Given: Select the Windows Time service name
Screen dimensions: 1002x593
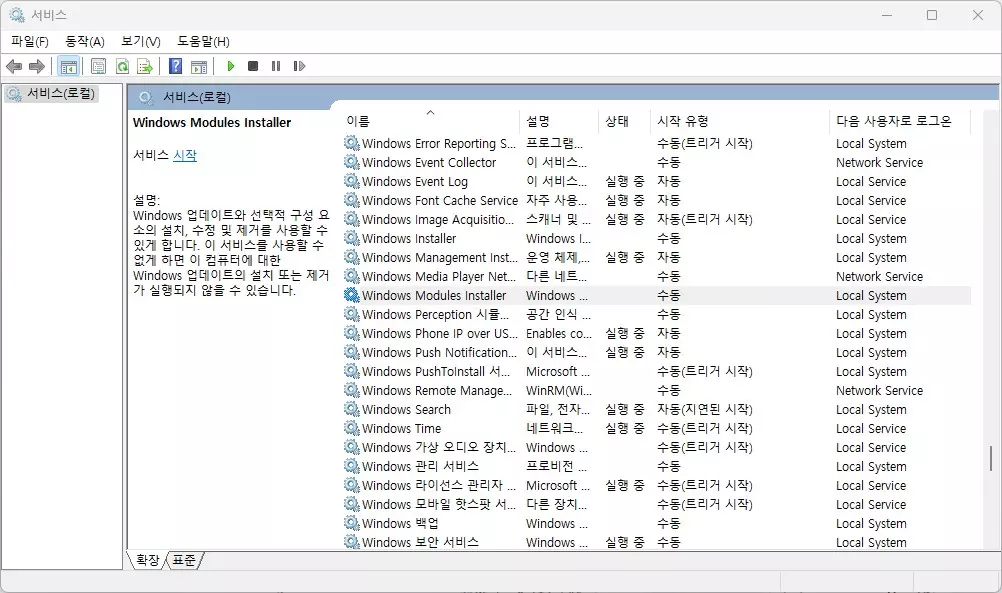Looking at the screenshot, I should [401, 428].
